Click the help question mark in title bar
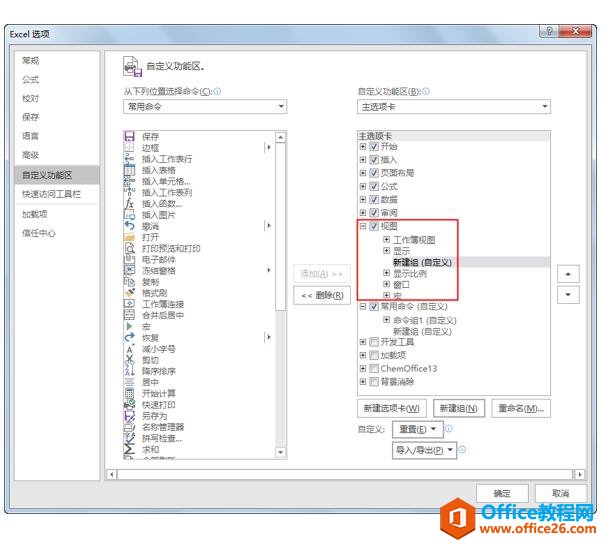Screen dimensions: 603x546 (x=549, y=31)
